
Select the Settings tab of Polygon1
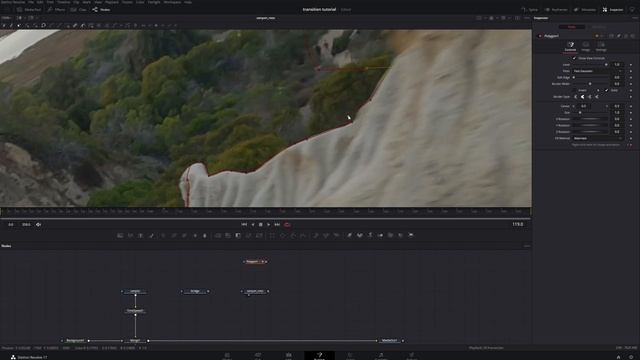[x=601, y=47]
